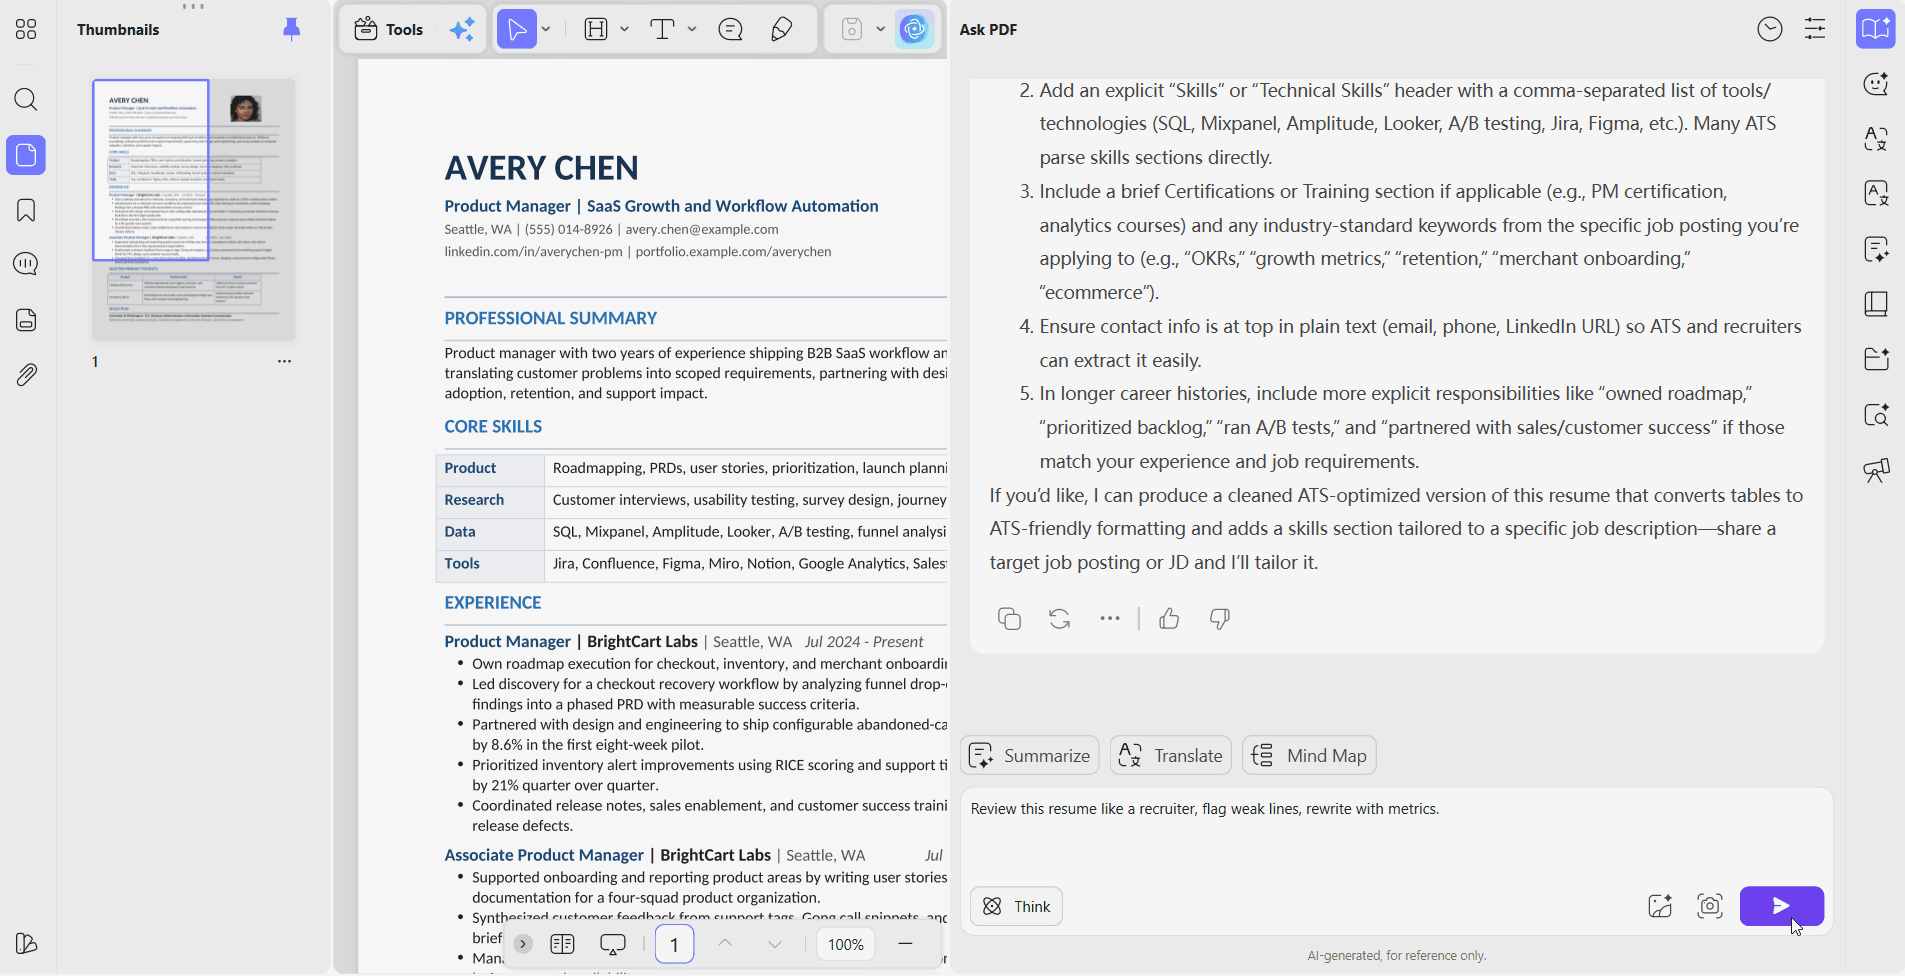Capture a screenshot for the prompt
1905x976 pixels.
click(x=1710, y=906)
